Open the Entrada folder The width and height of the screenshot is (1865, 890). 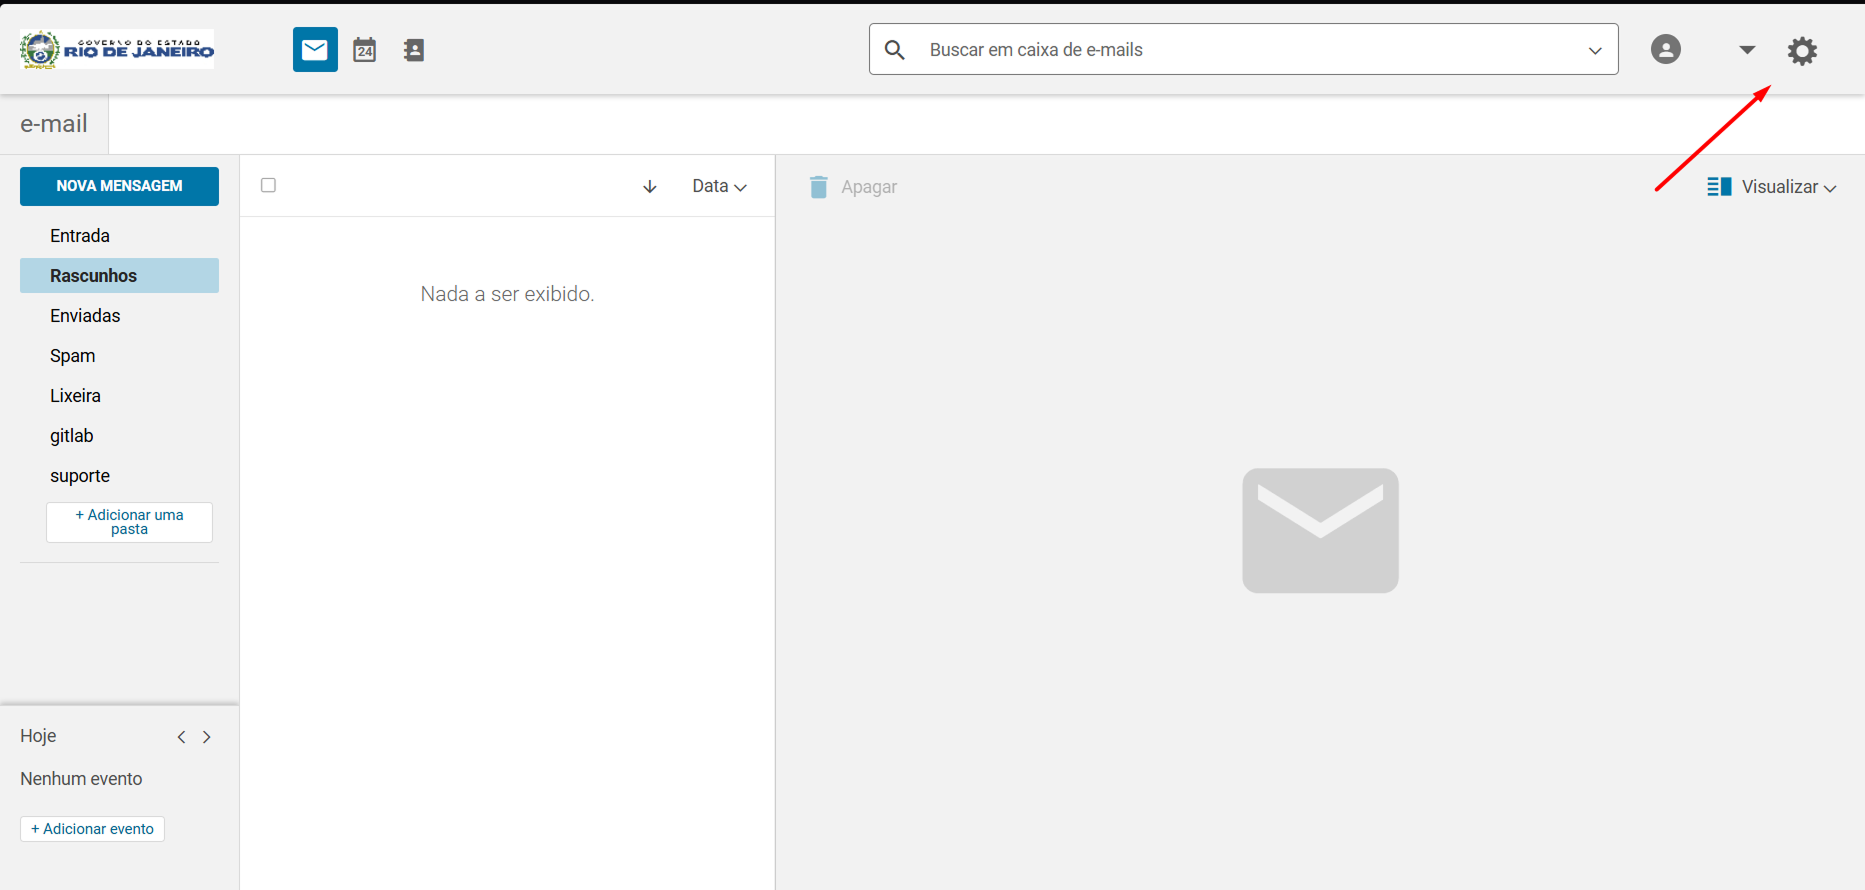80,236
